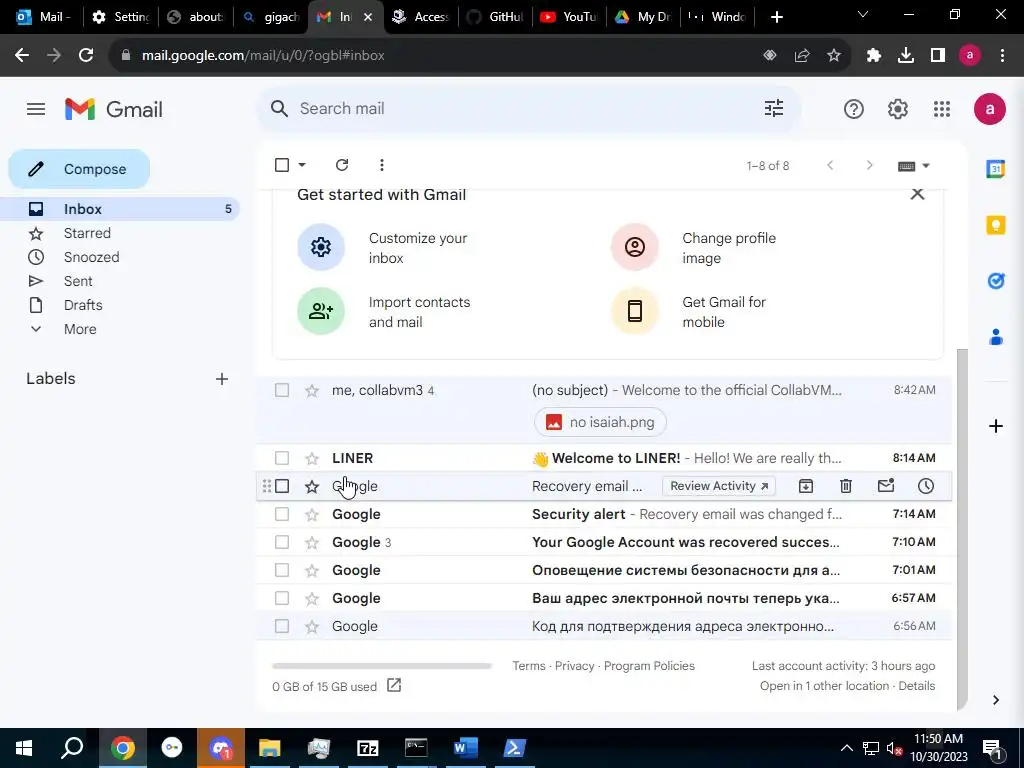The width and height of the screenshot is (1024, 768).
Task: Open the More options three-dot menu above inbox
Action: (x=381, y=165)
